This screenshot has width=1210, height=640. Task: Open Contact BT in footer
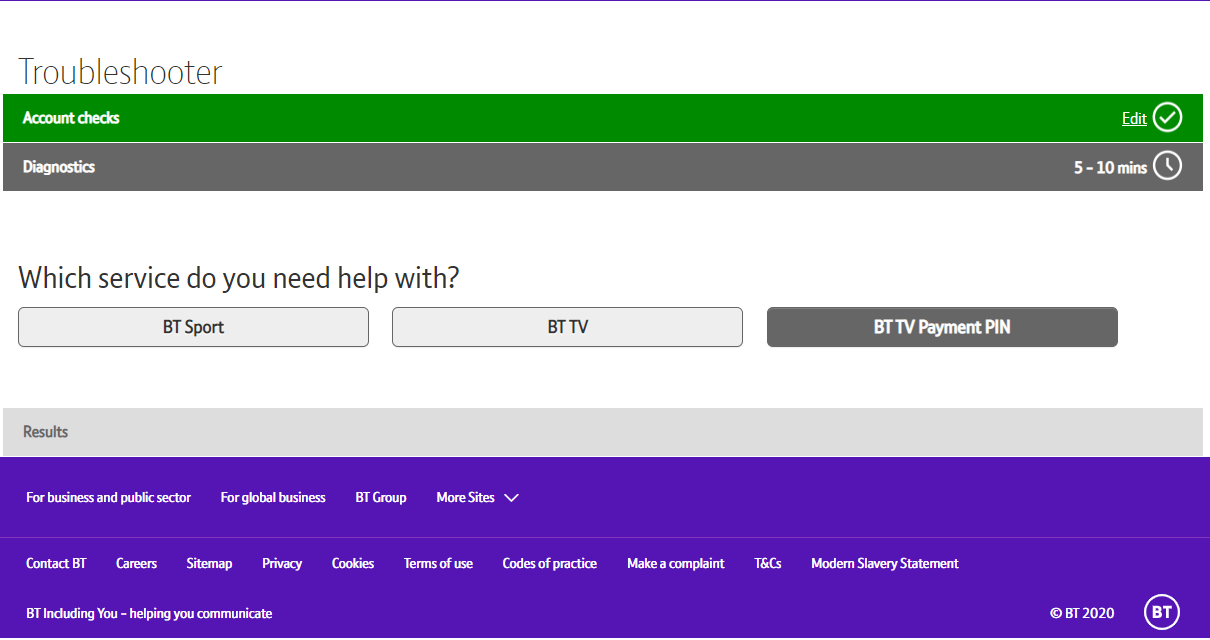[56, 564]
